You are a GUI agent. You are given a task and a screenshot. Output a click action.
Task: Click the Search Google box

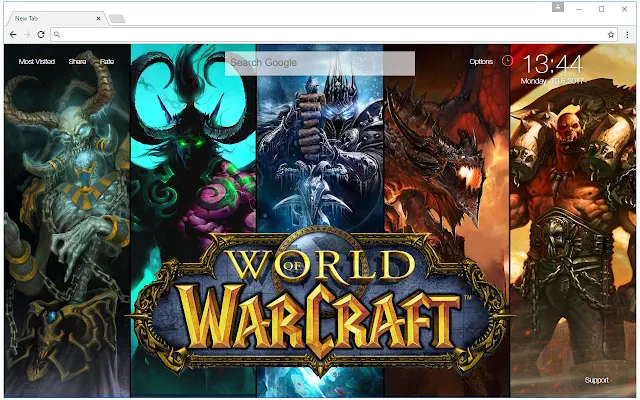coord(320,63)
